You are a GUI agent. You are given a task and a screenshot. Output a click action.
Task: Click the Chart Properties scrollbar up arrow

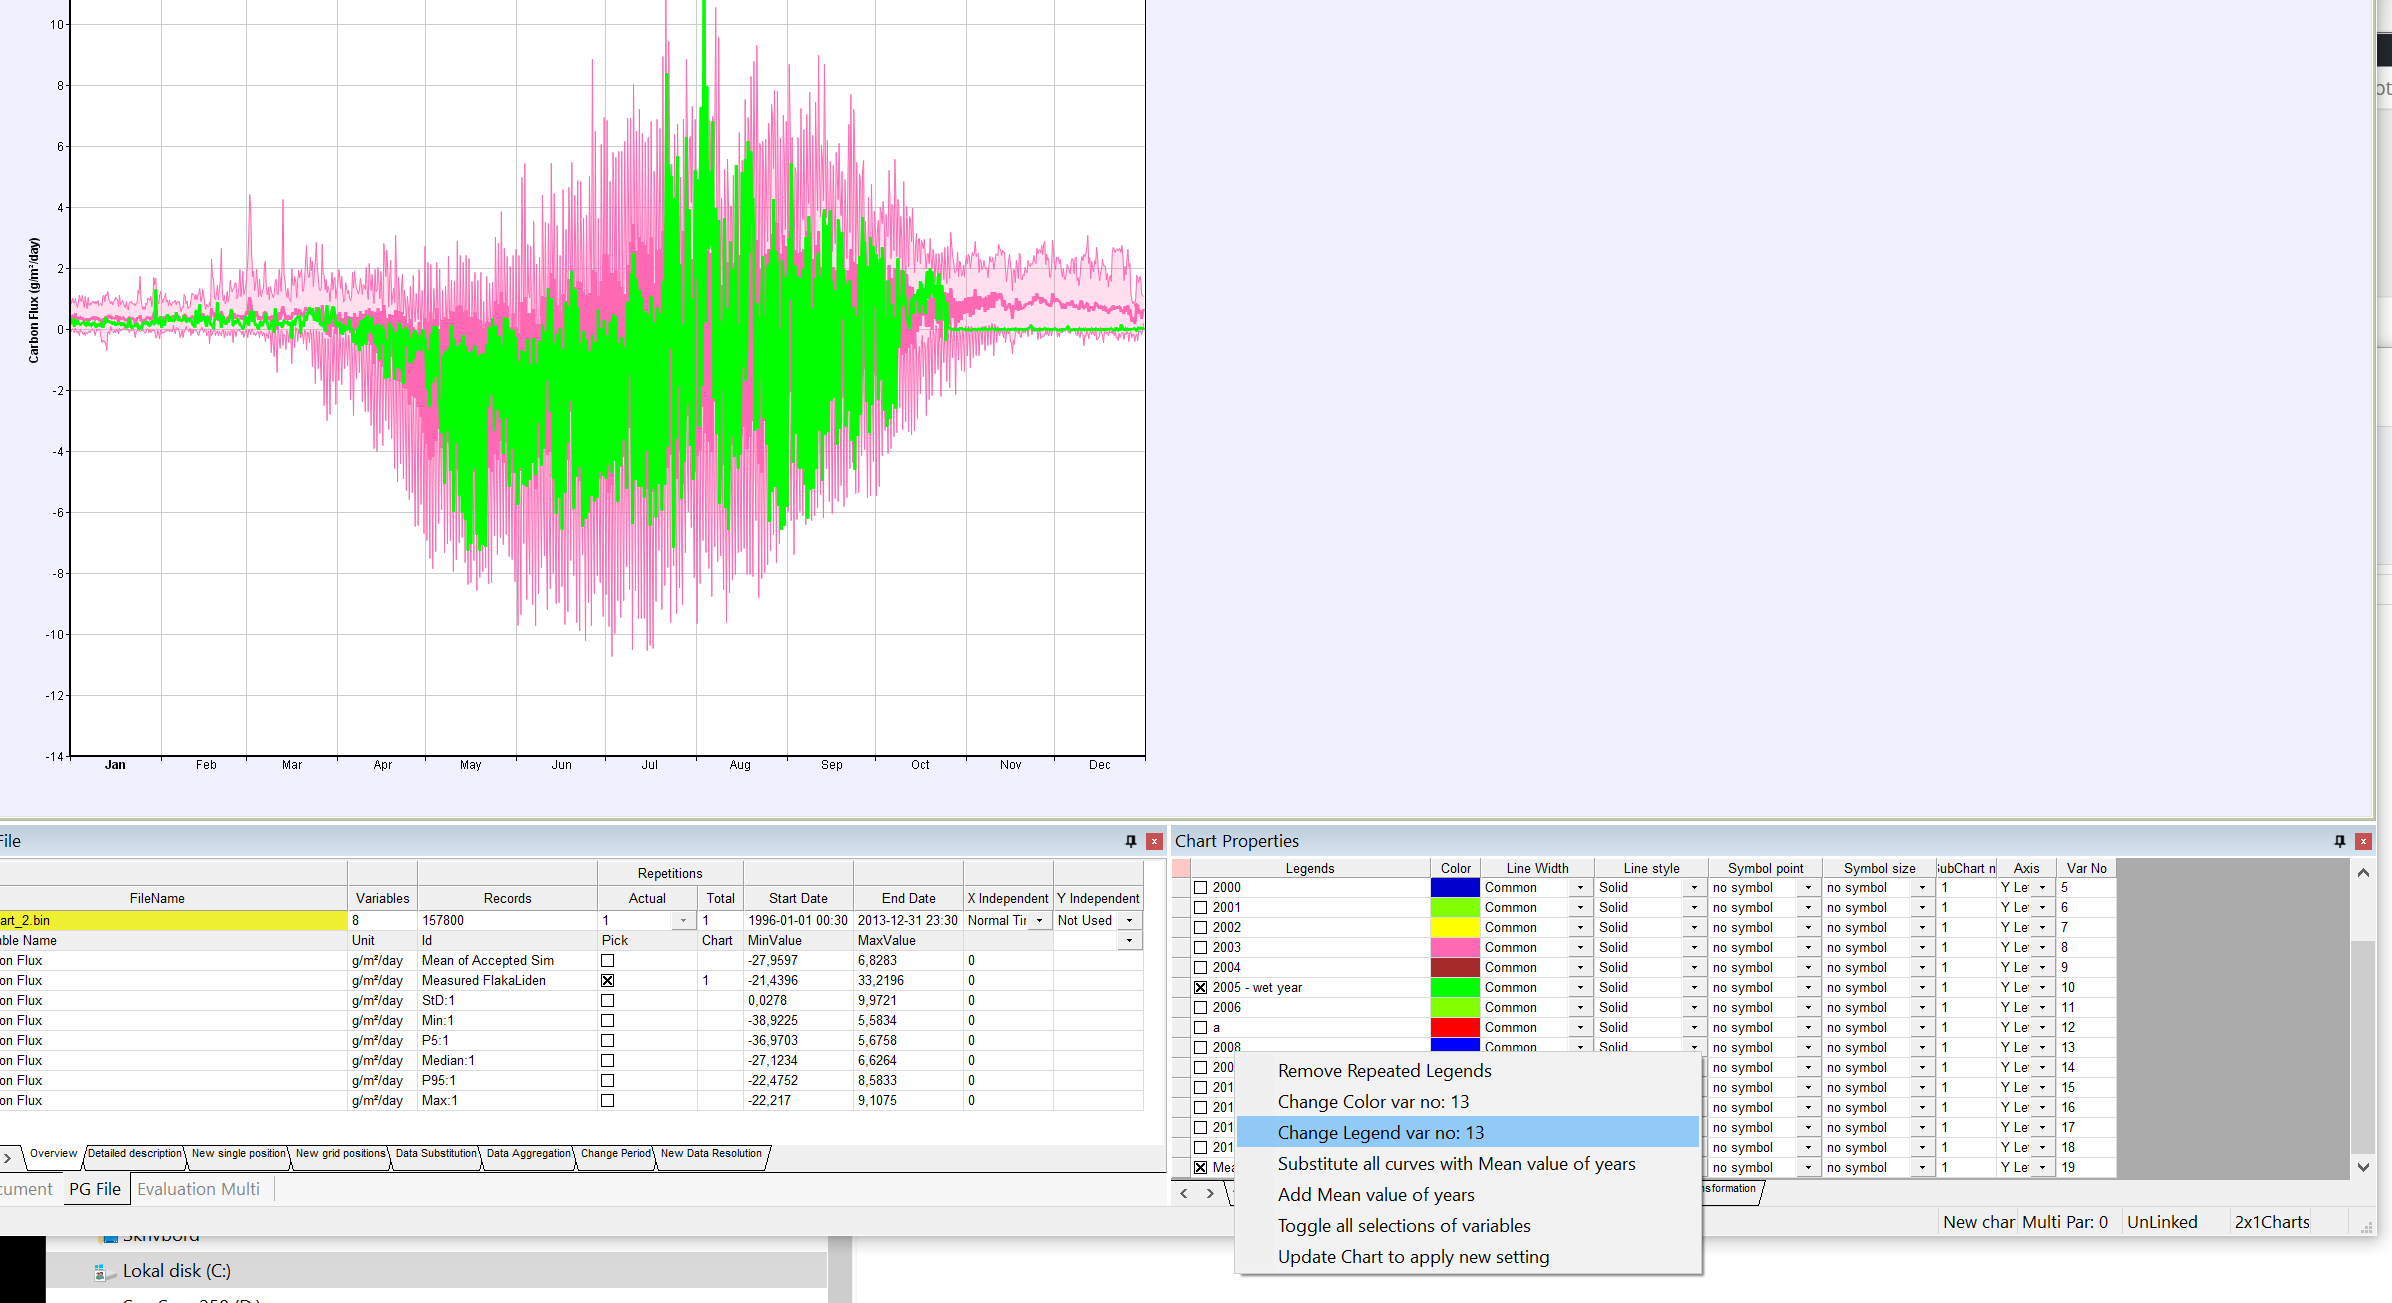click(x=2363, y=873)
